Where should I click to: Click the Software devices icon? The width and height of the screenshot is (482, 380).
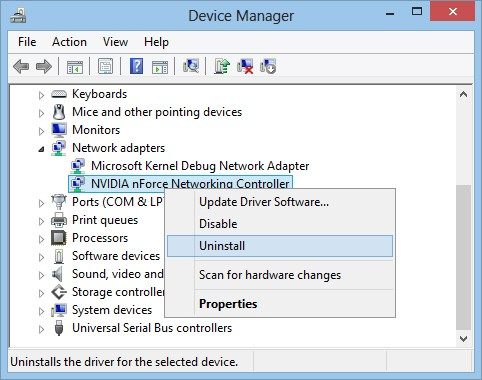click(59, 256)
